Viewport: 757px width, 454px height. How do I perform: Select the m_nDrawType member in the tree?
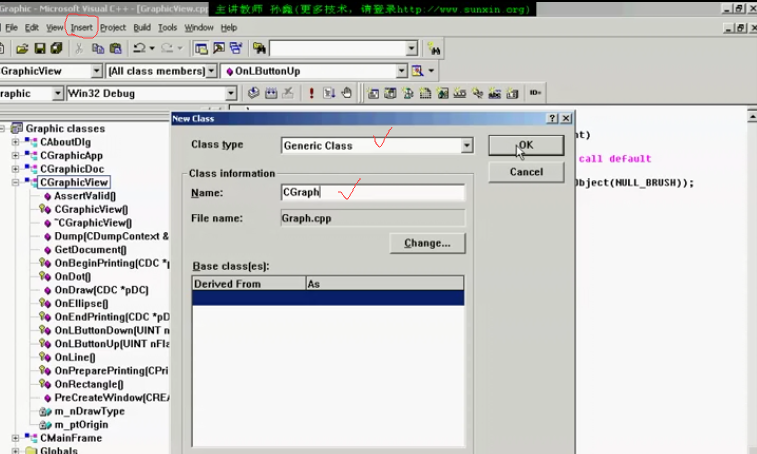(89, 411)
